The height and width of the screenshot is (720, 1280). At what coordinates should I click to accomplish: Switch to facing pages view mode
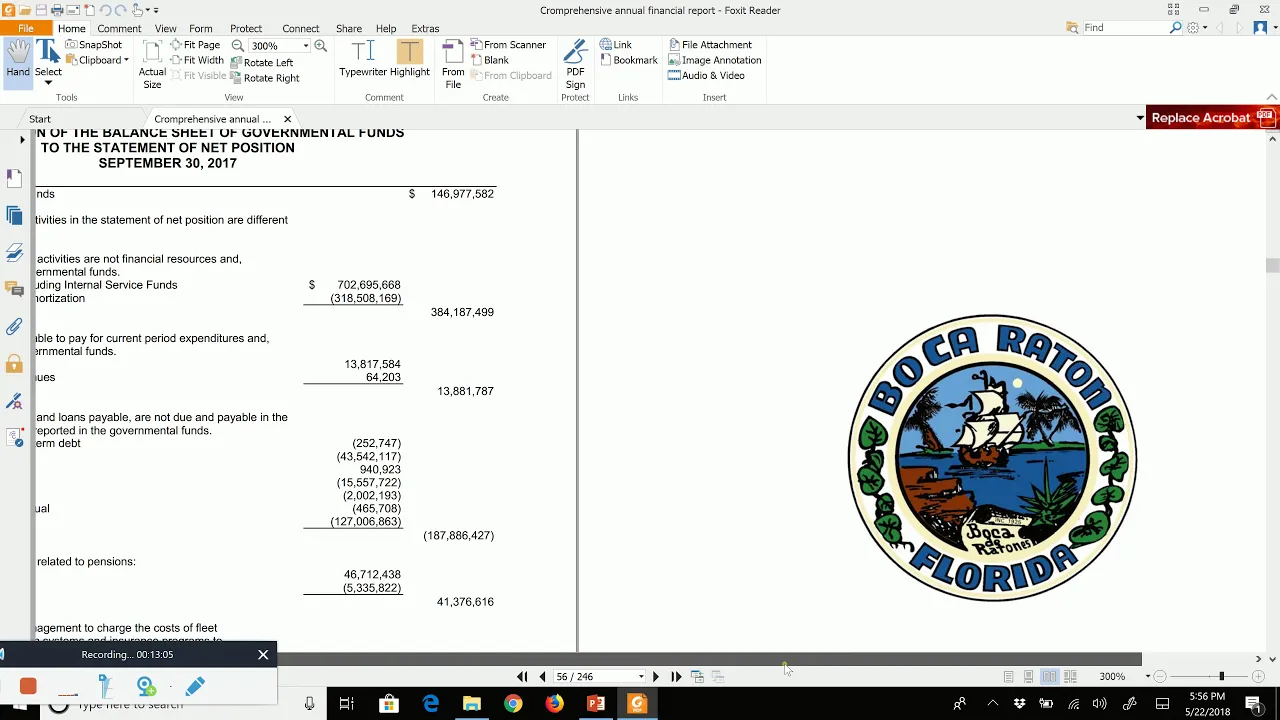click(1049, 677)
